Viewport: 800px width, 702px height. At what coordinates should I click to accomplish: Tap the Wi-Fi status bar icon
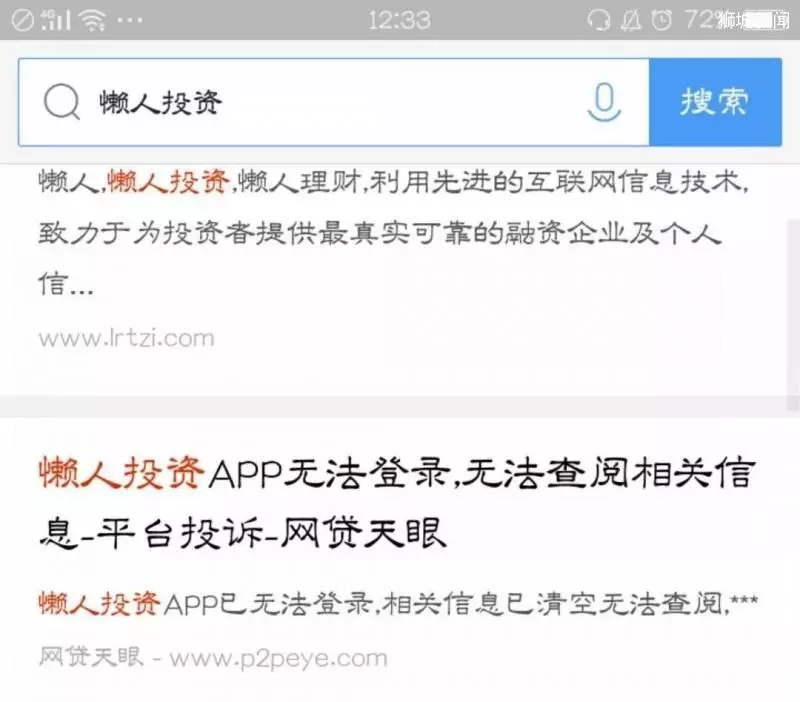[x=93, y=20]
